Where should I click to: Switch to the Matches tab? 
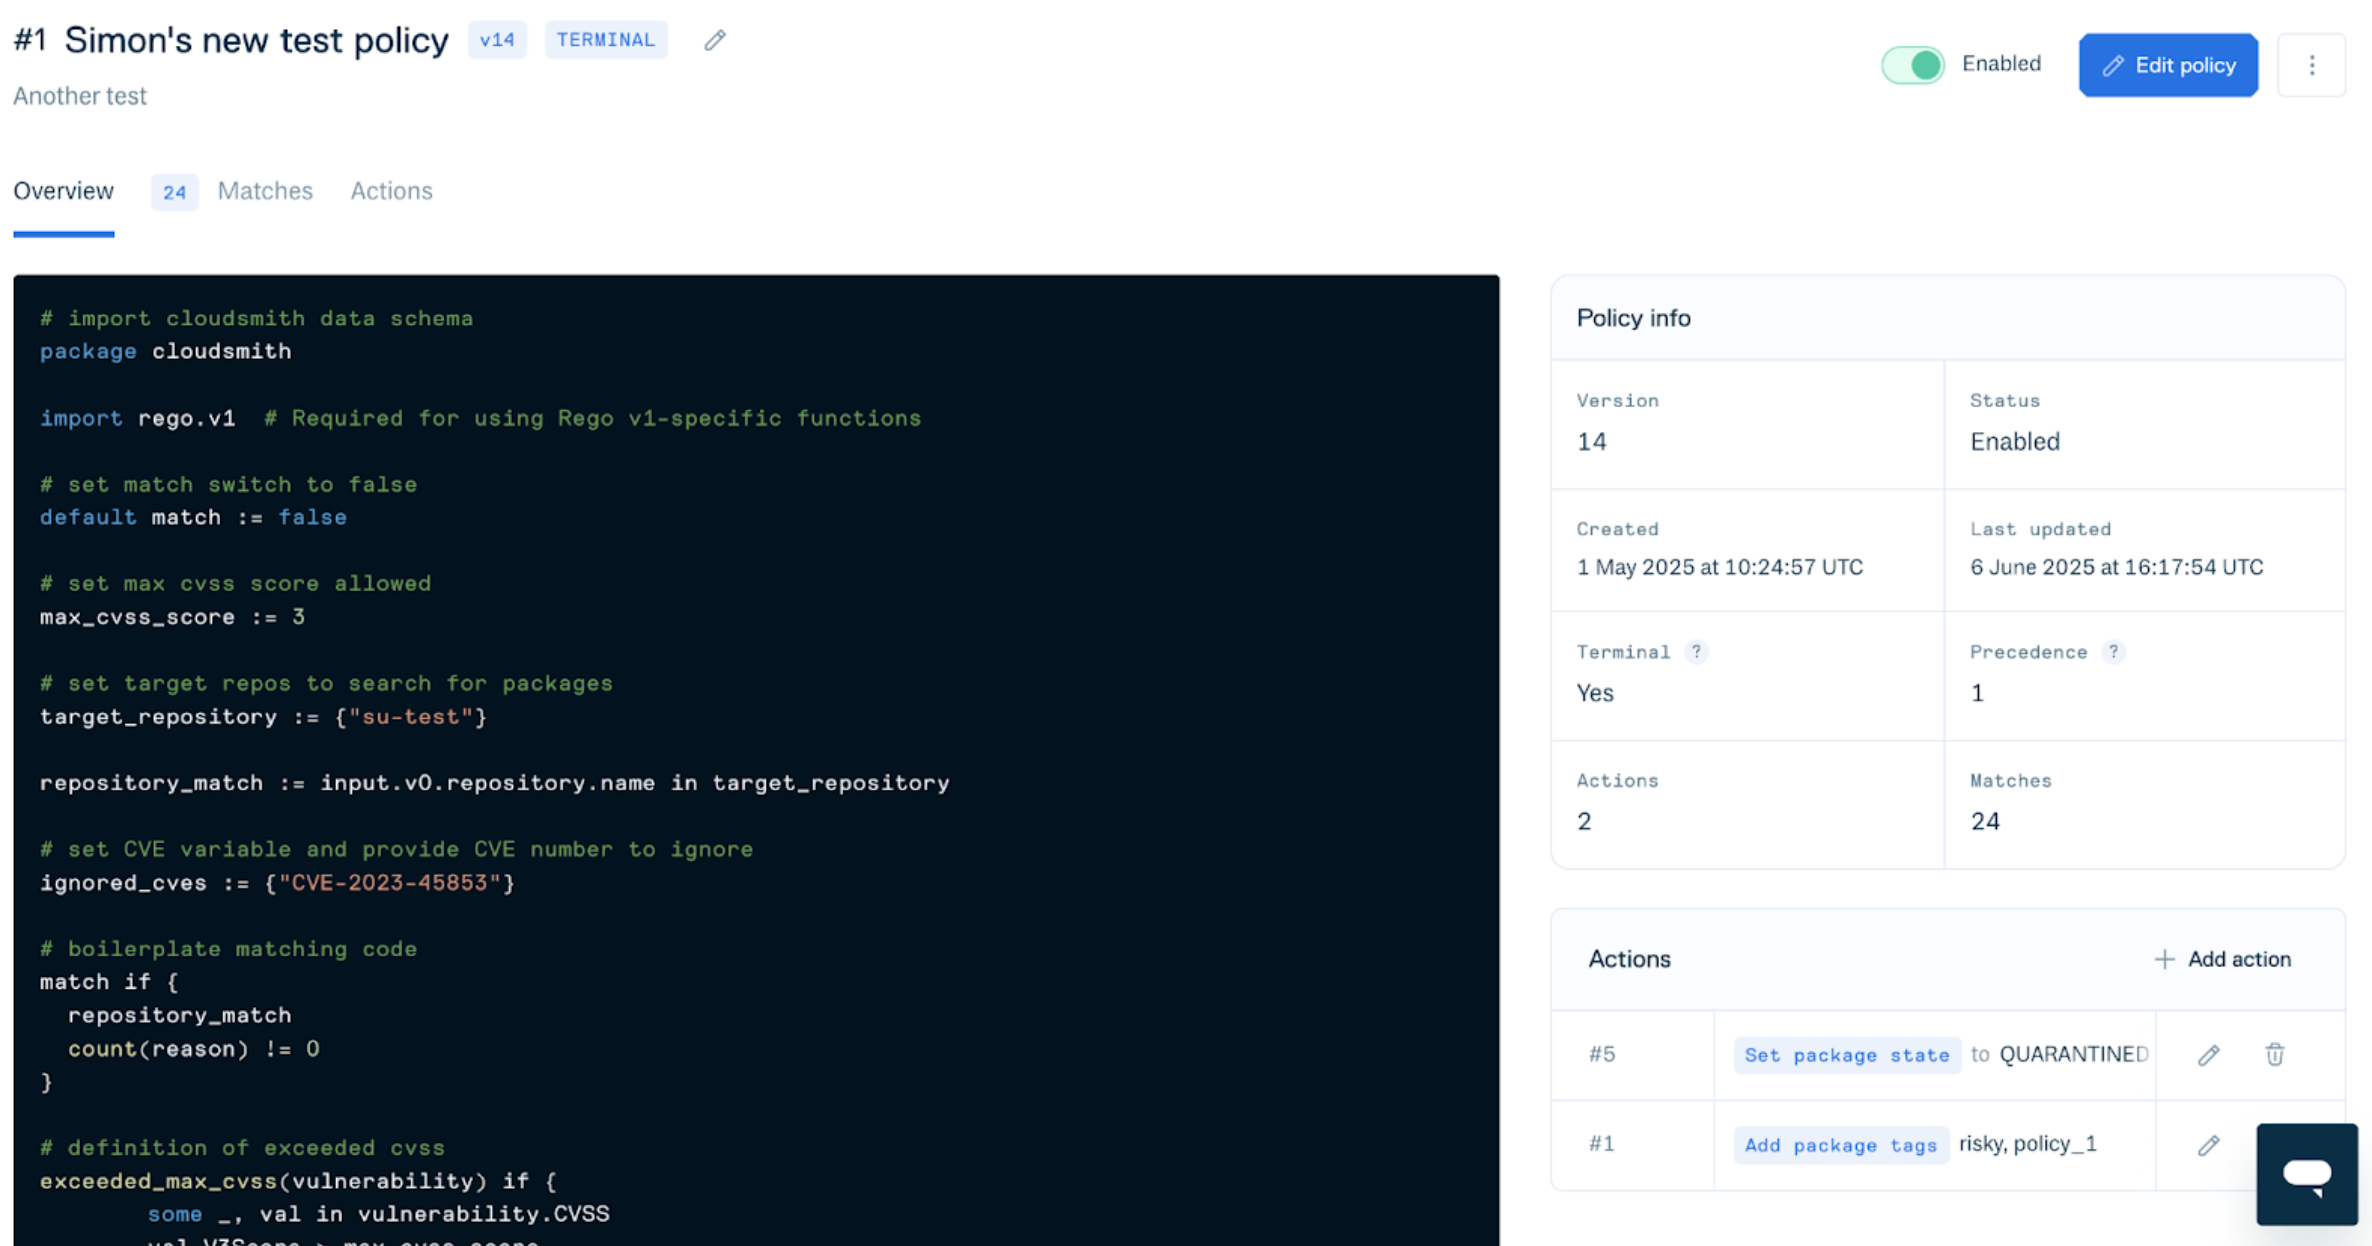click(x=265, y=191)
